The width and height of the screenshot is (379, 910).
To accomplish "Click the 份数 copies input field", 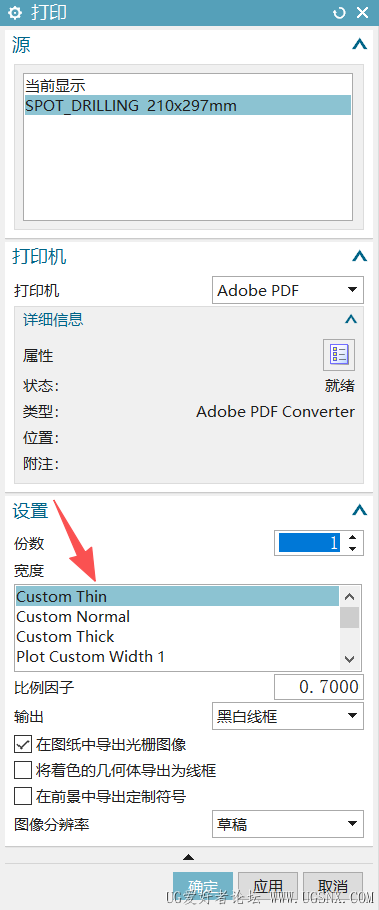I will (x=309, y=543).
